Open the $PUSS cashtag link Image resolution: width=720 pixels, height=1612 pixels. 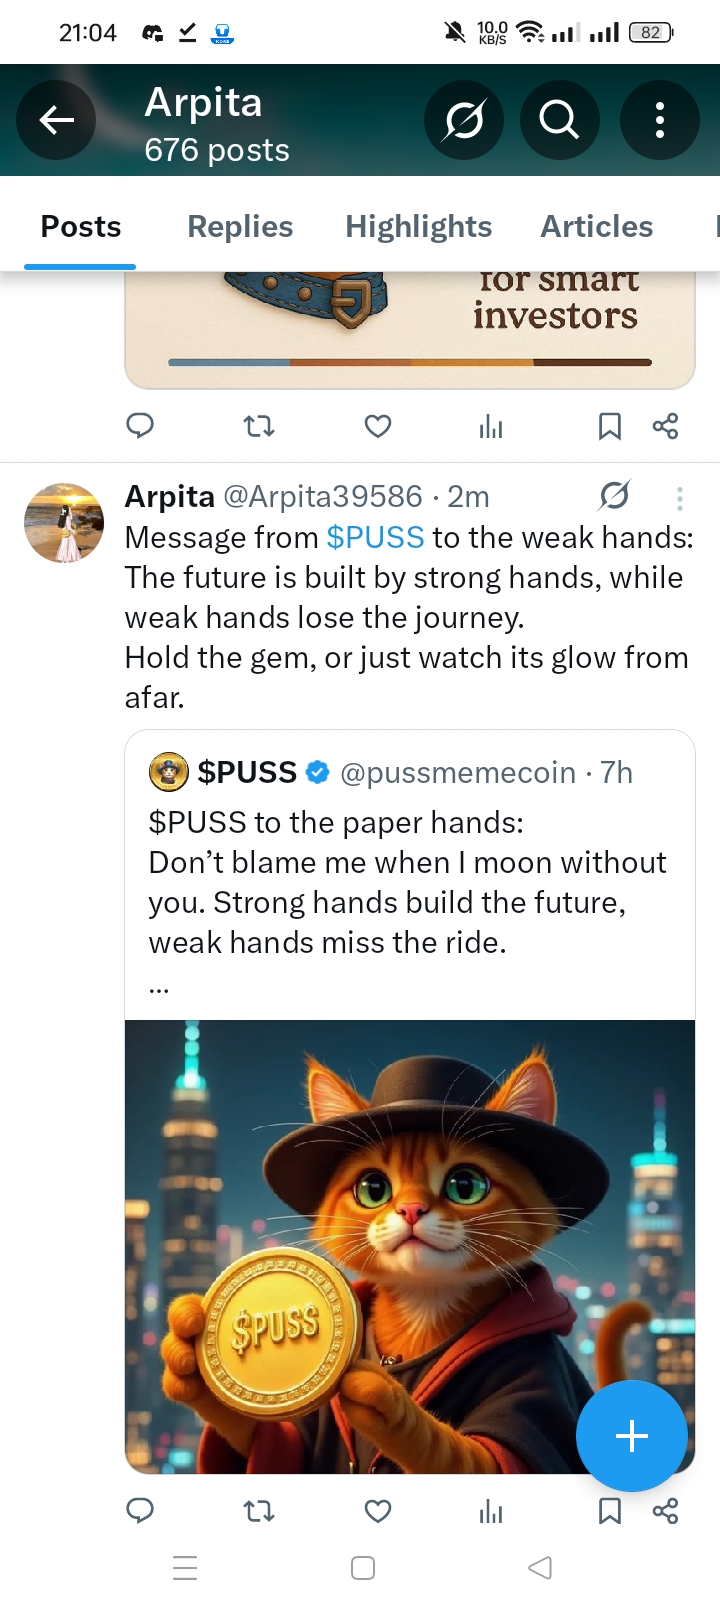[375, 538]
